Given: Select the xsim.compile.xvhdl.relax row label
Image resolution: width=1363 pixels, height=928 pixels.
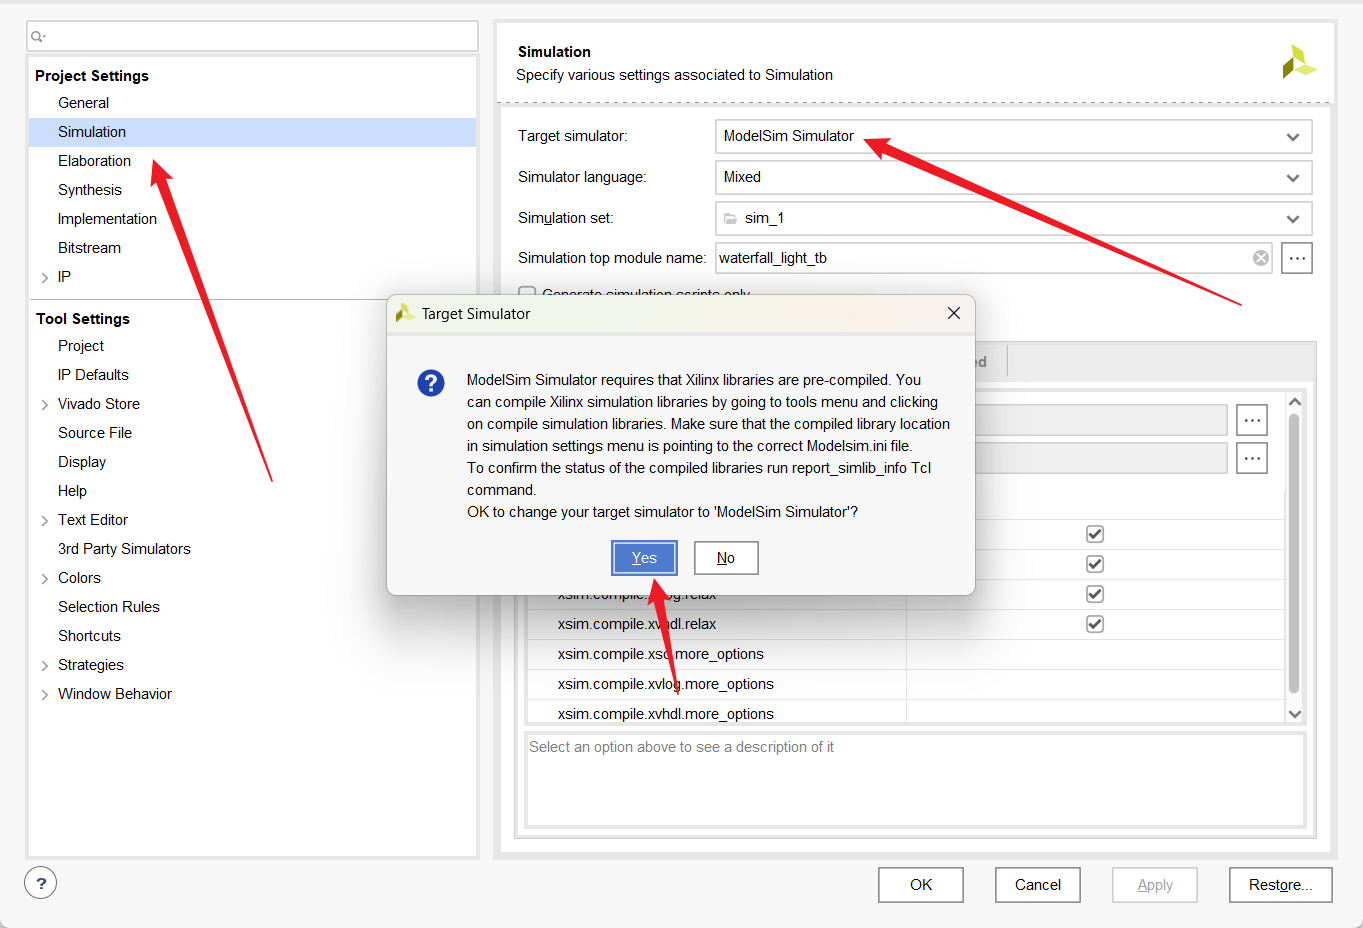Looking at the screenshot, I should point(637,624).
